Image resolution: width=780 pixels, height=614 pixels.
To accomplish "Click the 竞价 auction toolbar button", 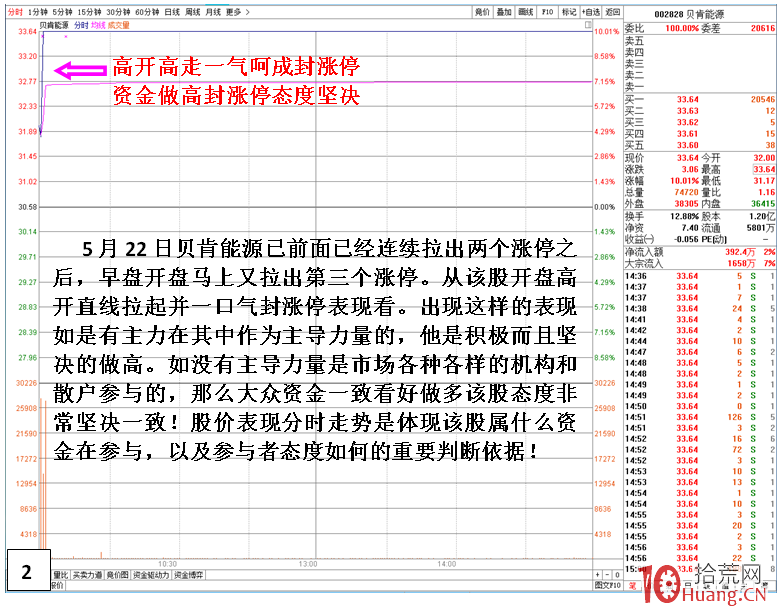I will tap(482, 11).
